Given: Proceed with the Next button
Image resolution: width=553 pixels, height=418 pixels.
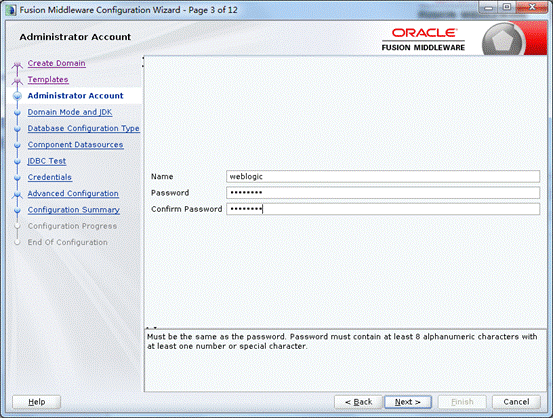Looking at the screenshot, I should click(408, 402).
